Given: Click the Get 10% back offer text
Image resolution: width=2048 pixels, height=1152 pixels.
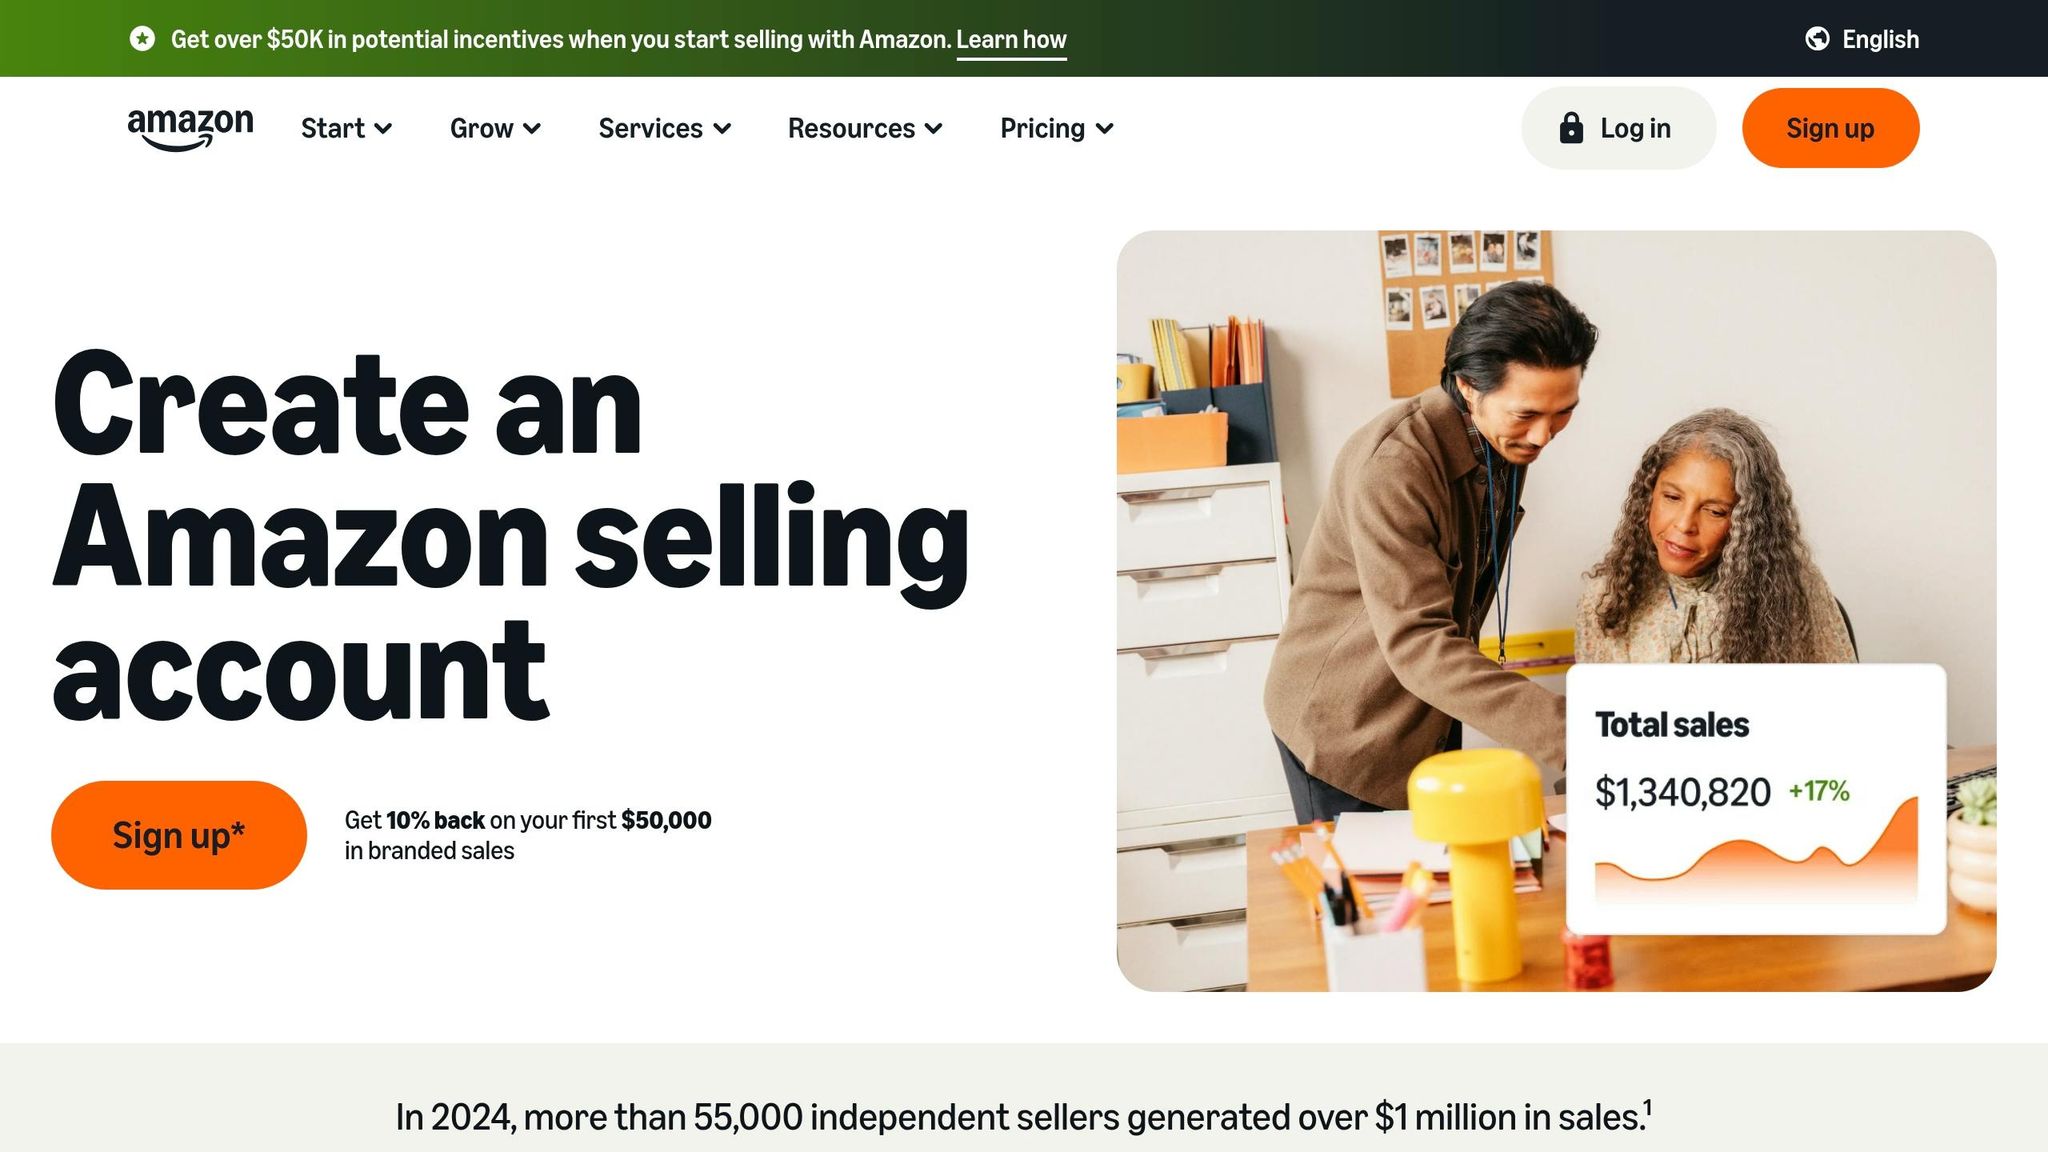Looking at the screenshot, I should (x=528, y=835).
